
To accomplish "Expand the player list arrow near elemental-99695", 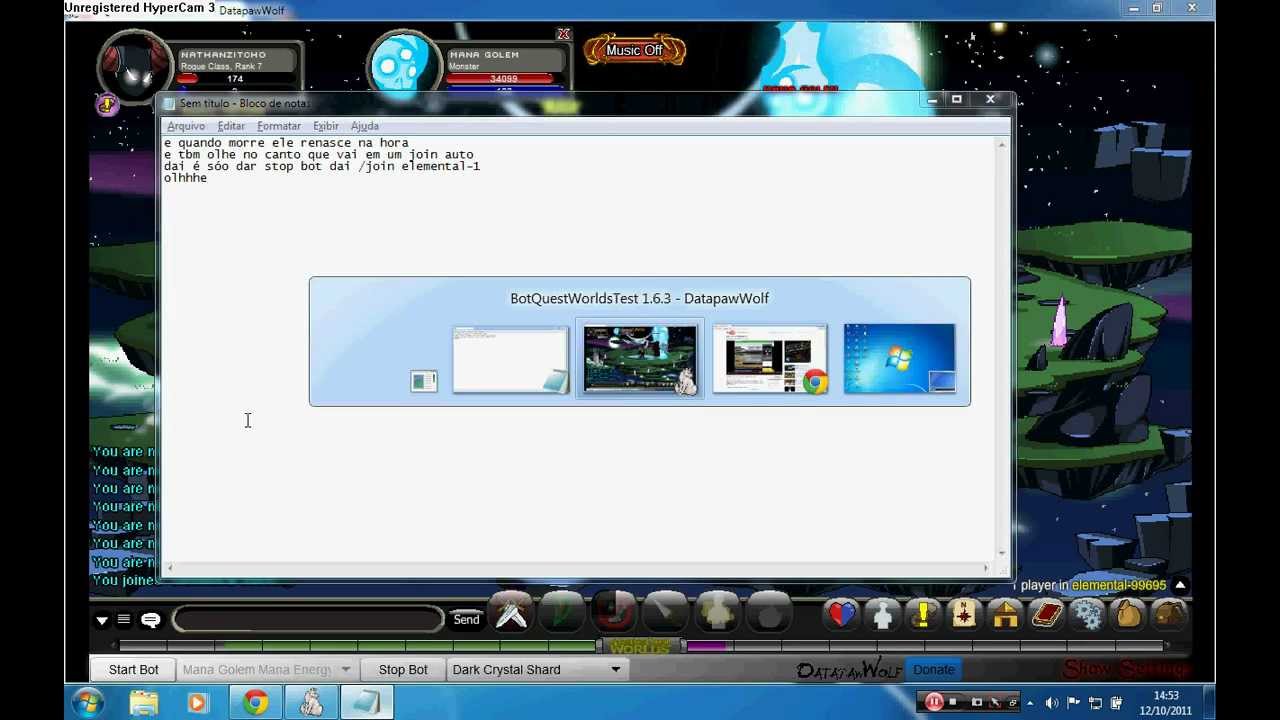I will point(1180,585).
